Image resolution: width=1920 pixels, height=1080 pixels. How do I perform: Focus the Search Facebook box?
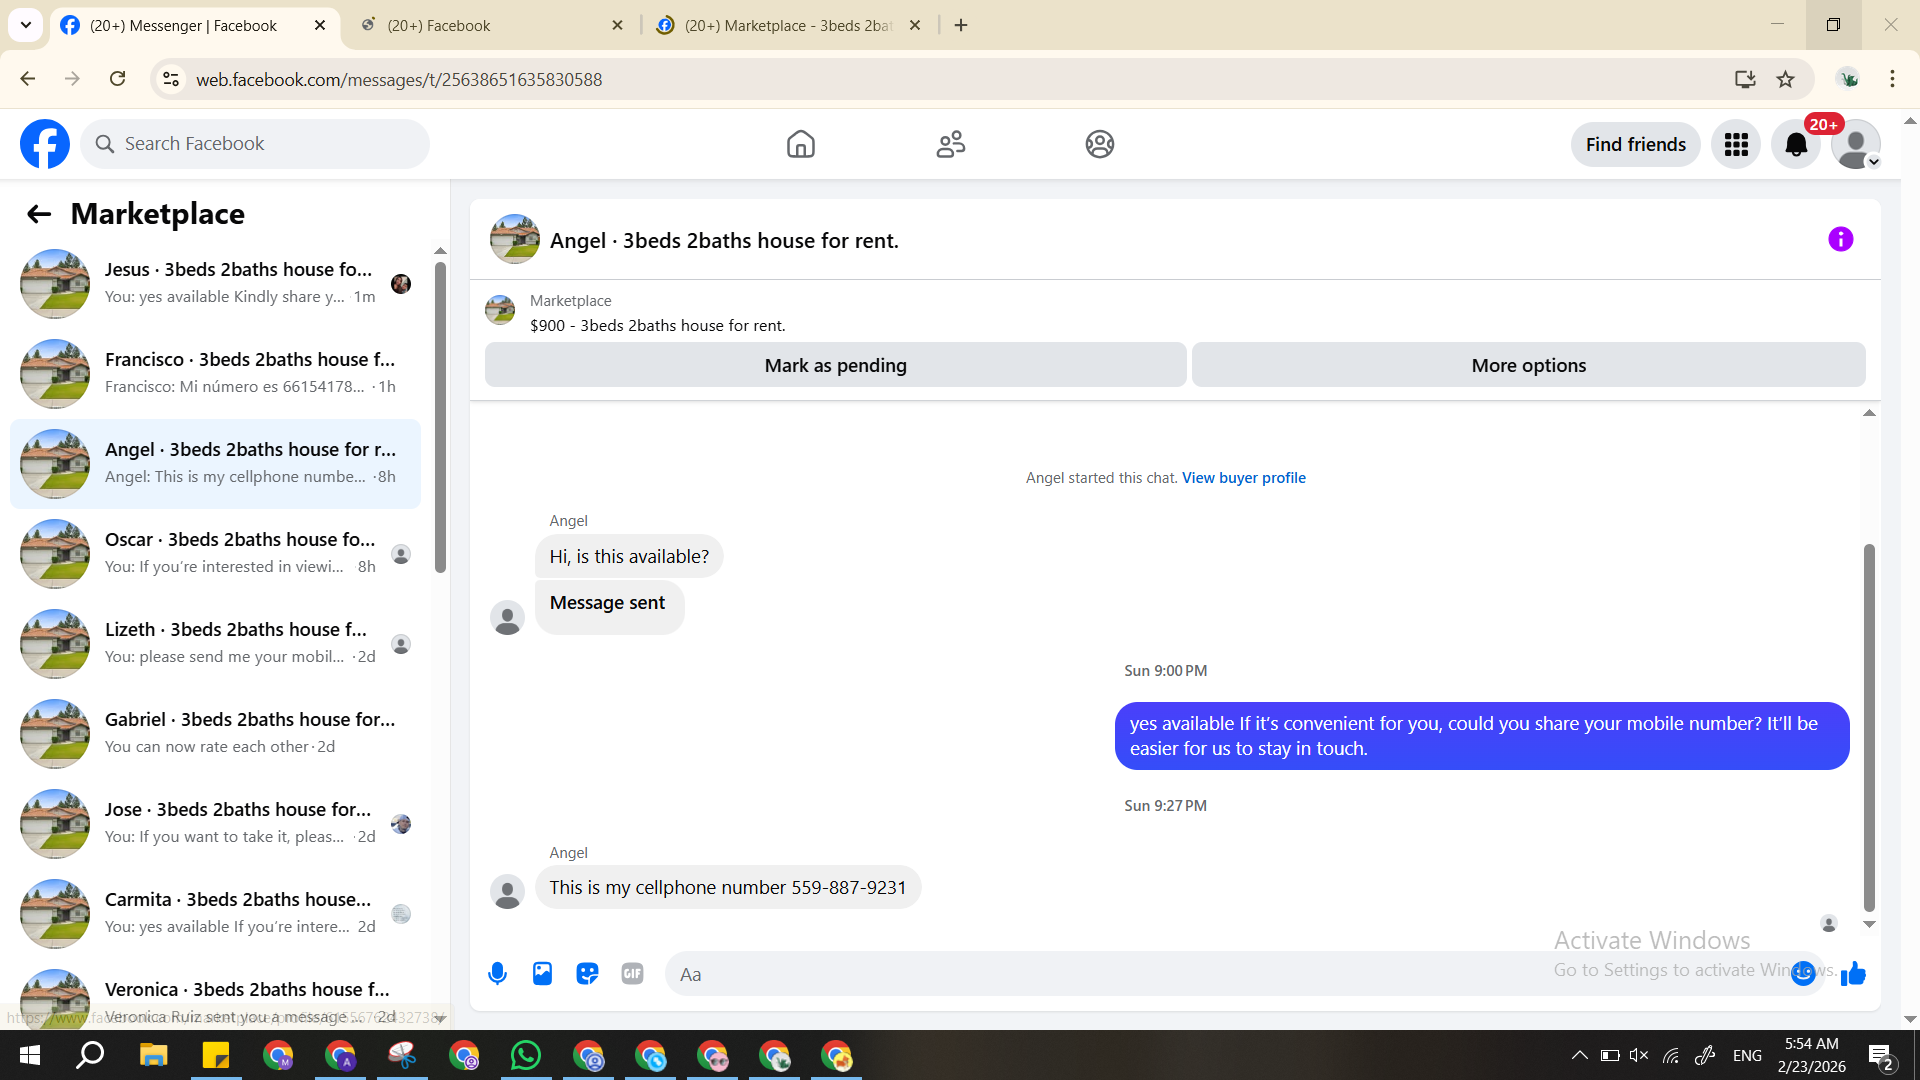coord(255,144)
